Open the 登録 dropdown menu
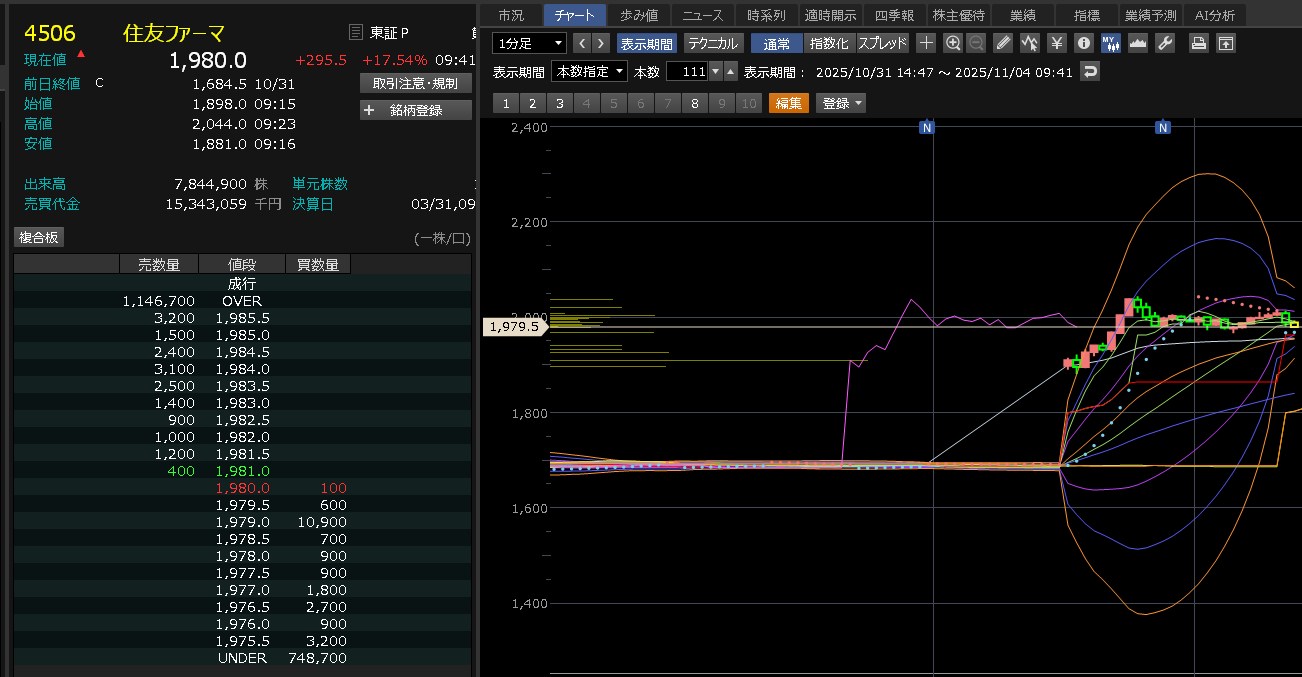 coord(841,103)
